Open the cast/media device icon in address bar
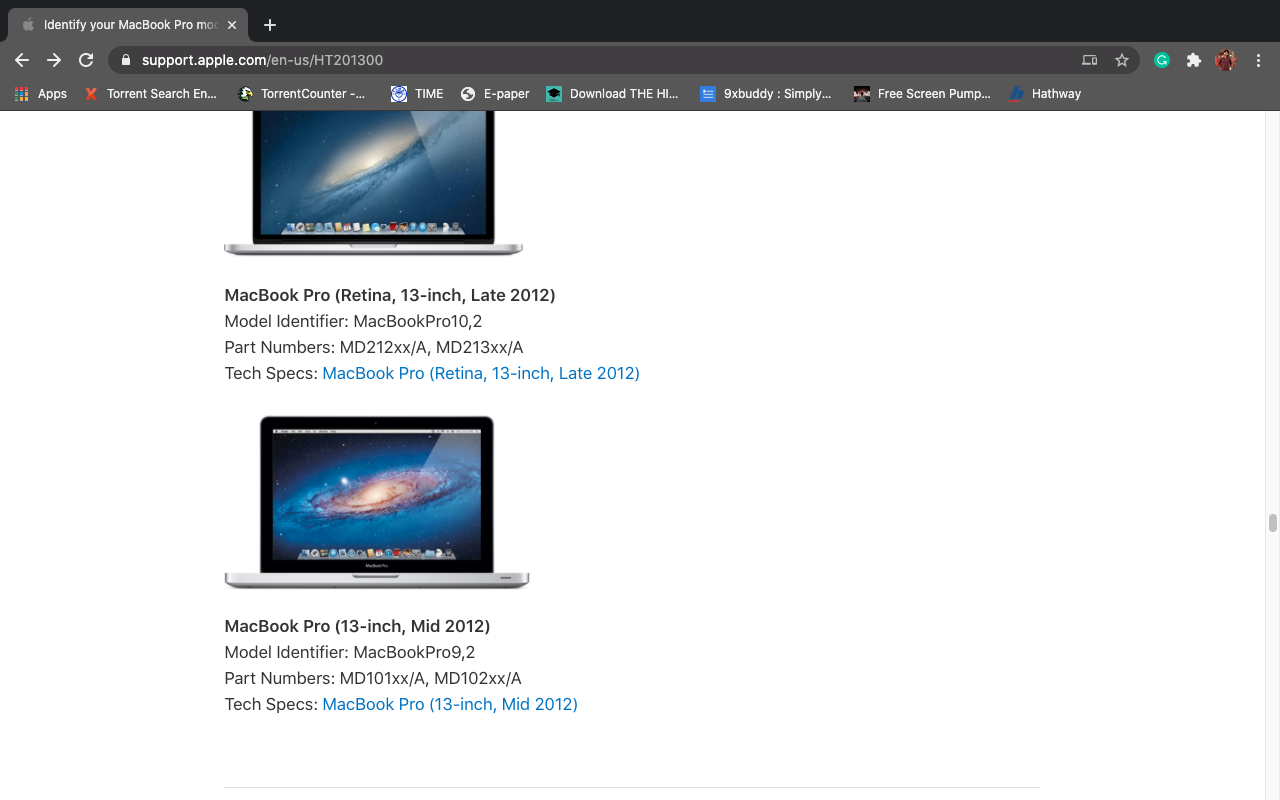 click(x=1090, y=60)
